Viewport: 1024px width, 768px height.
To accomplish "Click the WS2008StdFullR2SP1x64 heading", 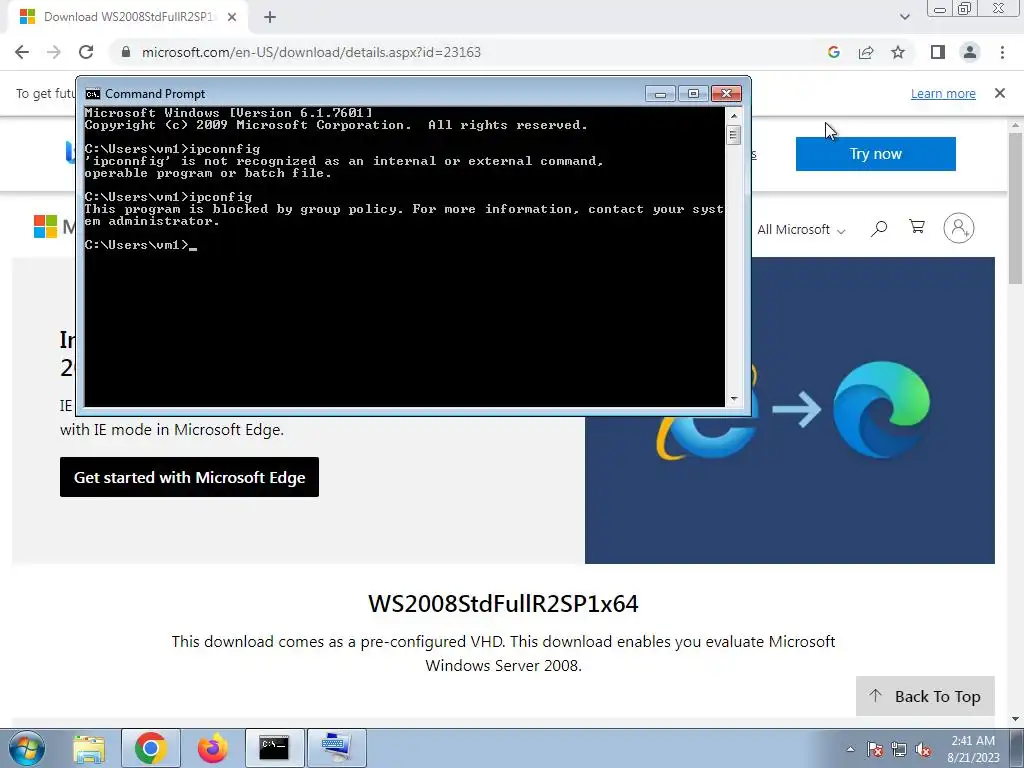I will click(x=503, y=603).
